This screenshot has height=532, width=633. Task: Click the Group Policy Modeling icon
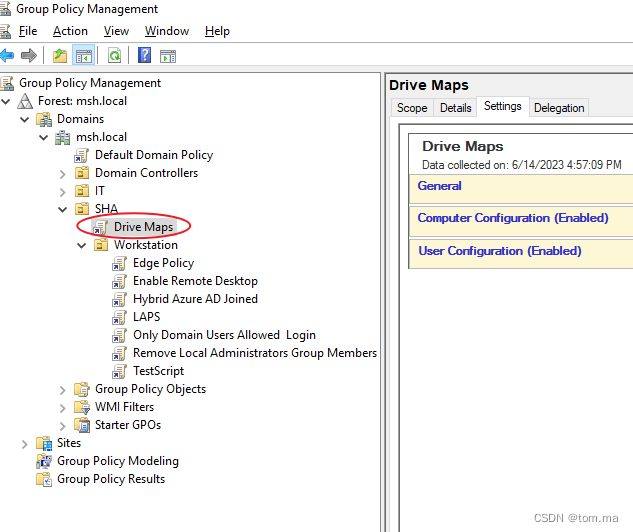click(x=44, y=461)
